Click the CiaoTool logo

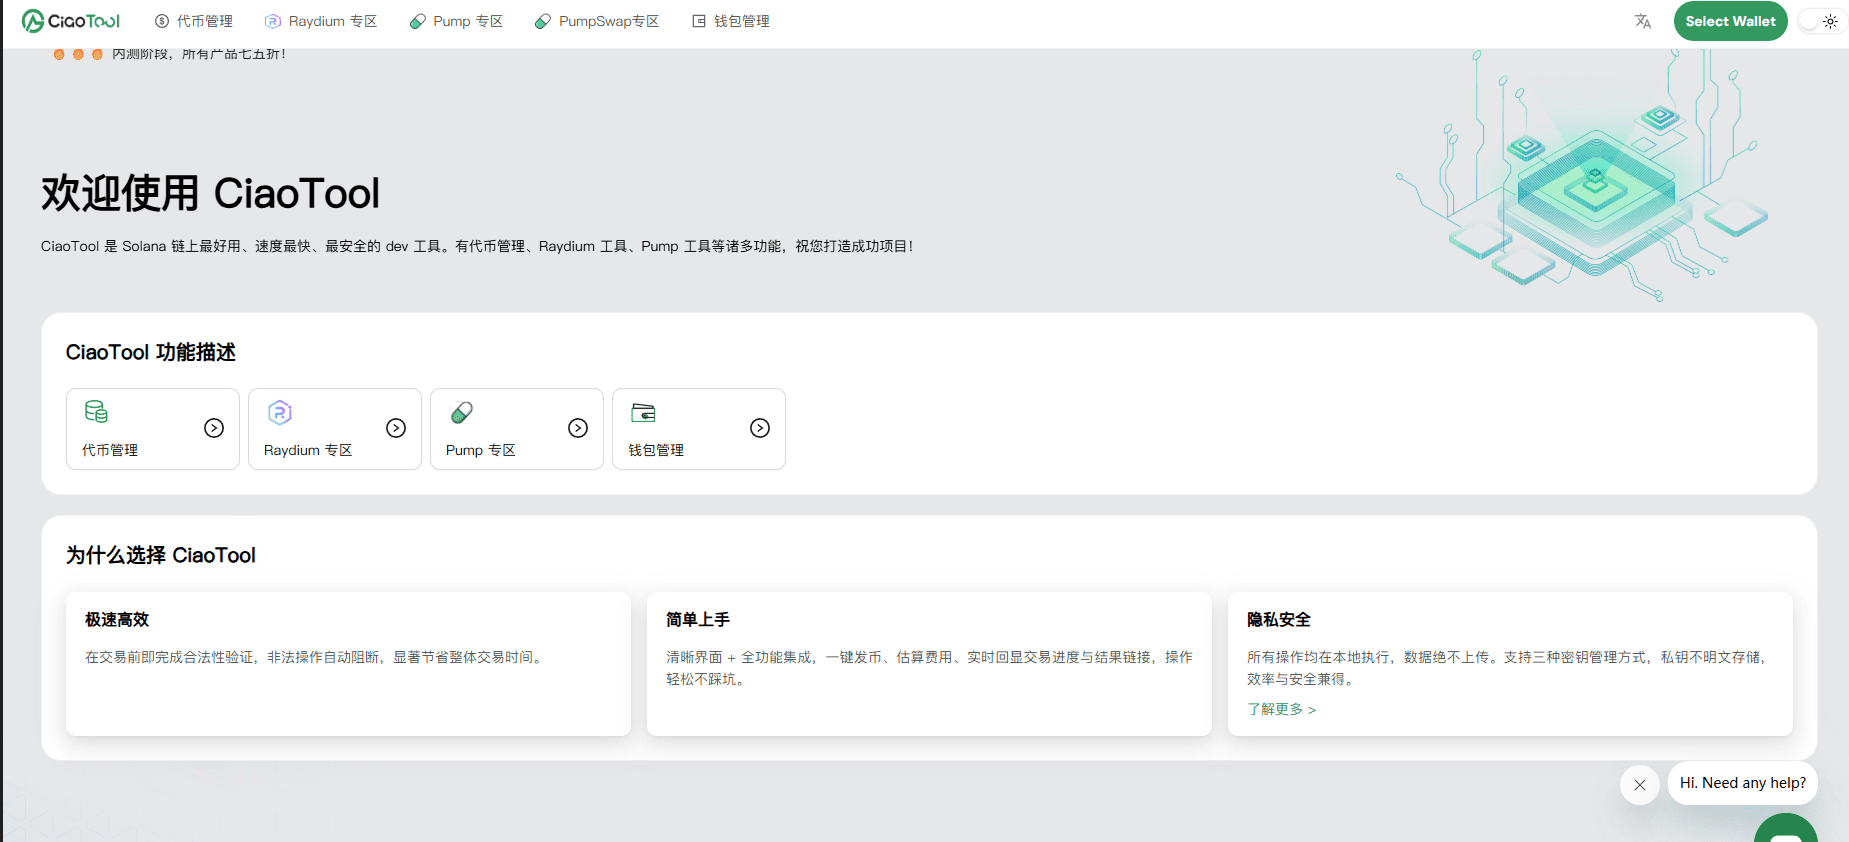[x=71, y=21]
